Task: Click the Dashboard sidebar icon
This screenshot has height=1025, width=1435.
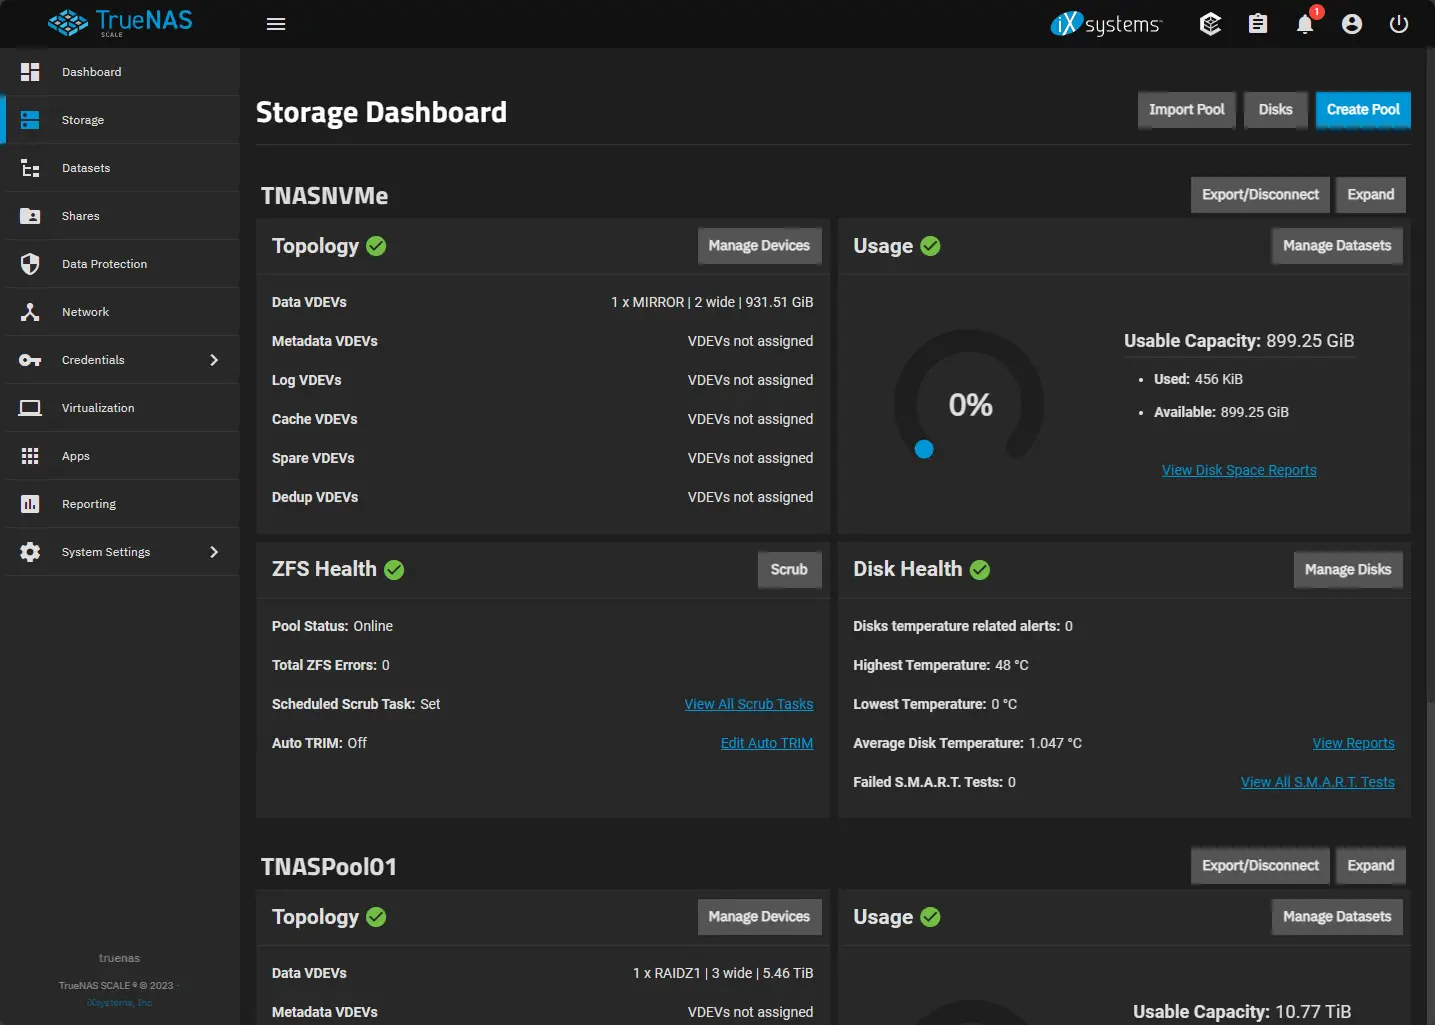Action: [30, 72]
